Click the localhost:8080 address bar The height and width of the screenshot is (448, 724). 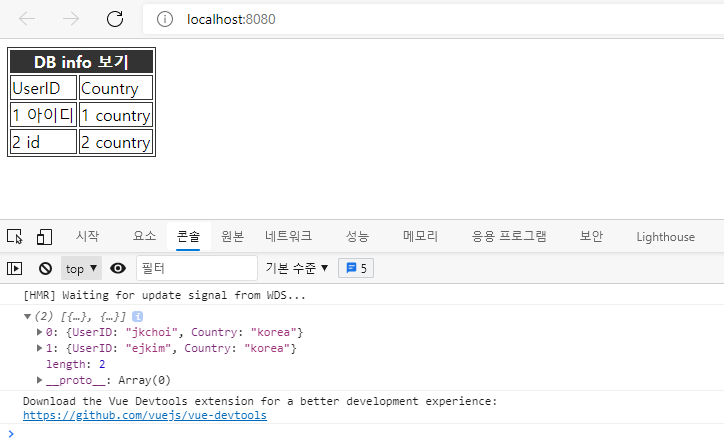point(433,19)
